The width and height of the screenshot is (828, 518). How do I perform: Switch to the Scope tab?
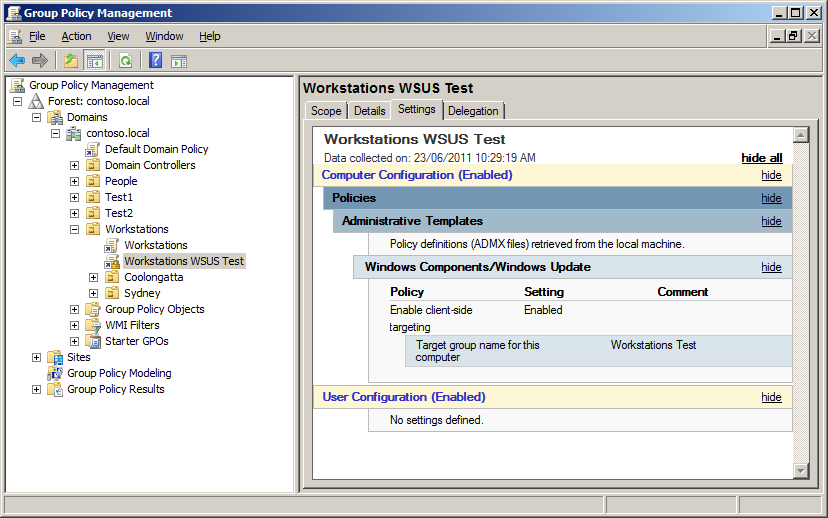coord(326,111)
